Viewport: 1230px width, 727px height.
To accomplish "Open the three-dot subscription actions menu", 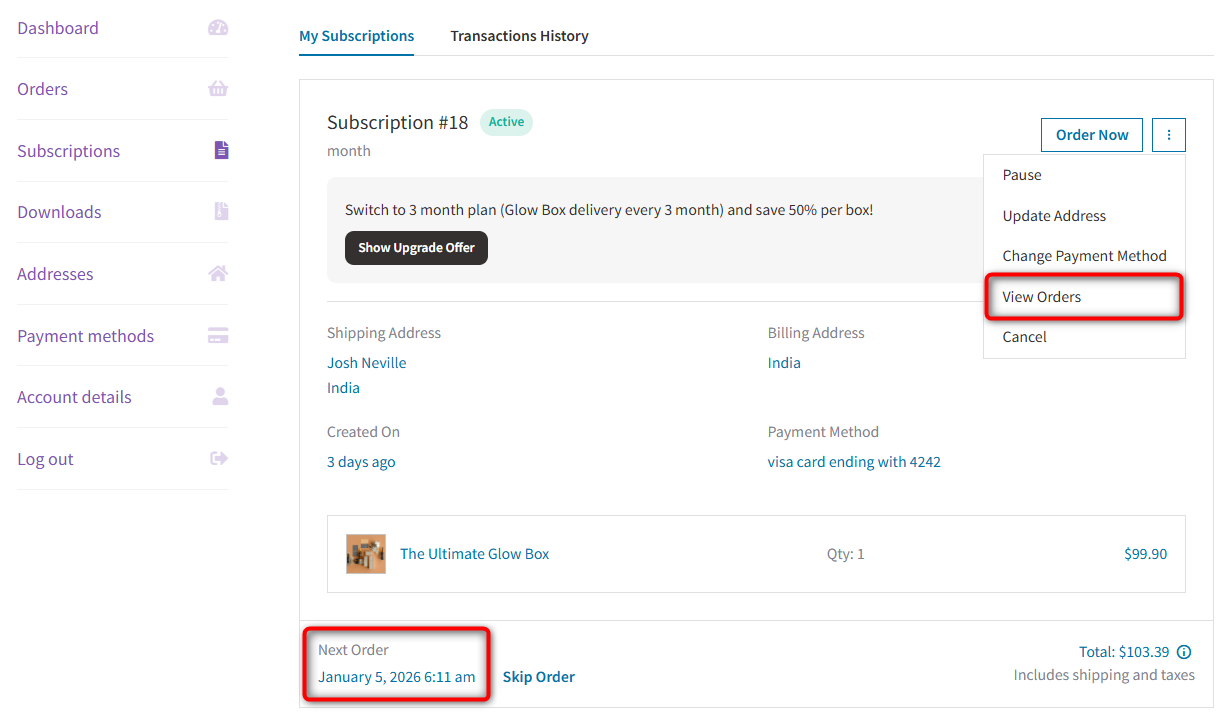I will 1168,134.
